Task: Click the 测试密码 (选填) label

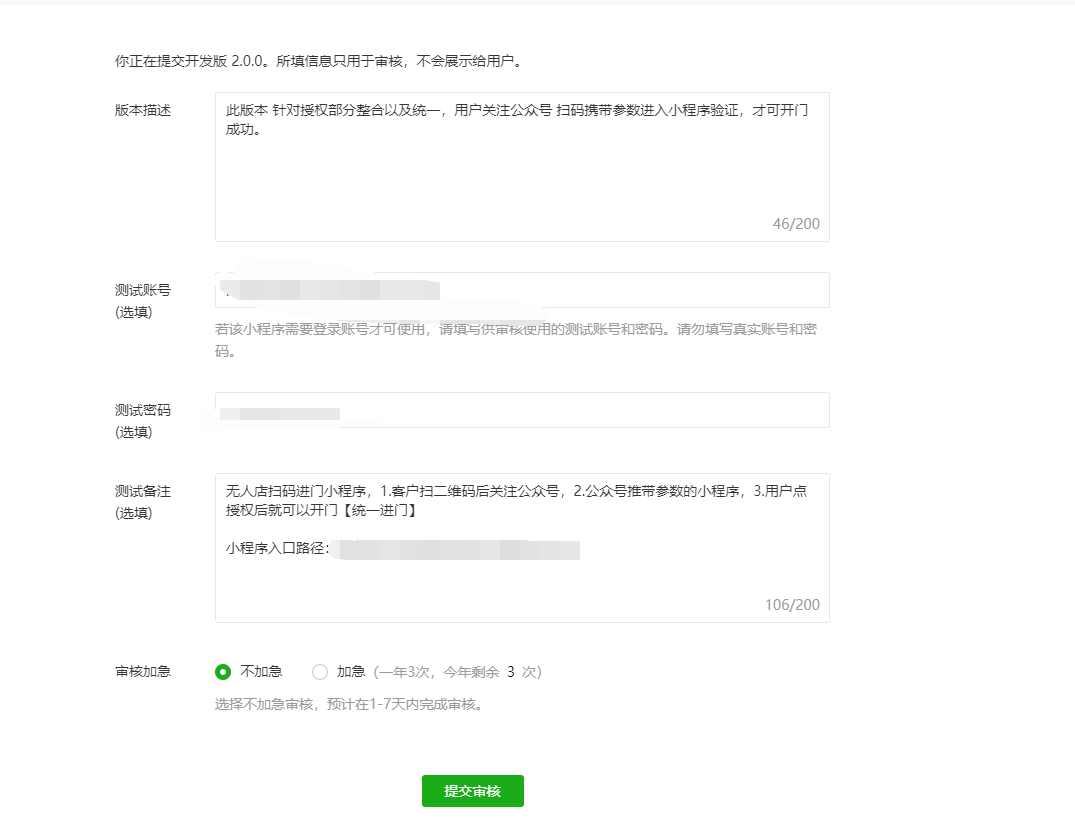Action: [x=143, y=421]
